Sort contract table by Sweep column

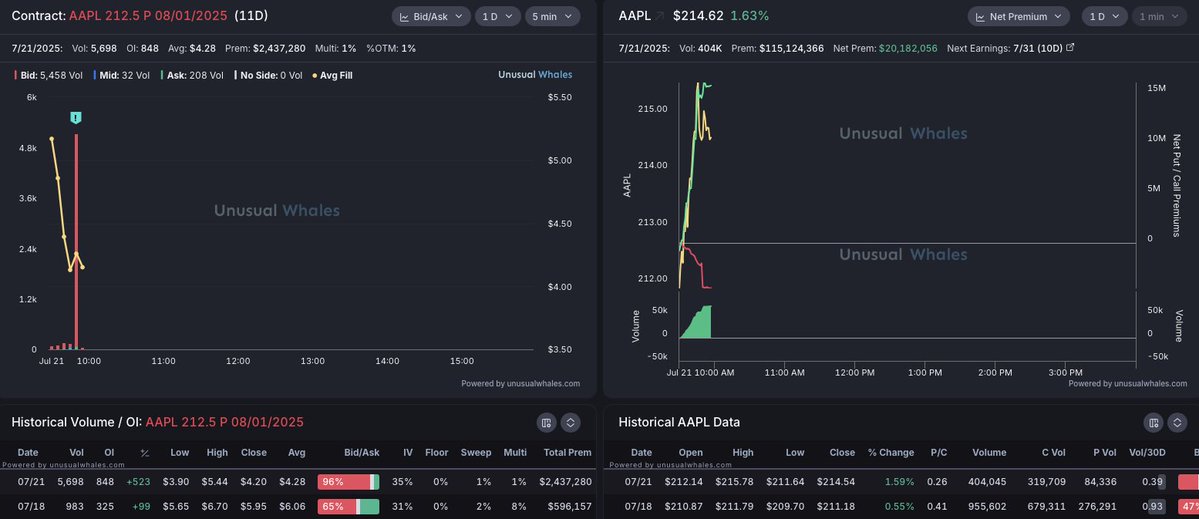coord(475,453)
